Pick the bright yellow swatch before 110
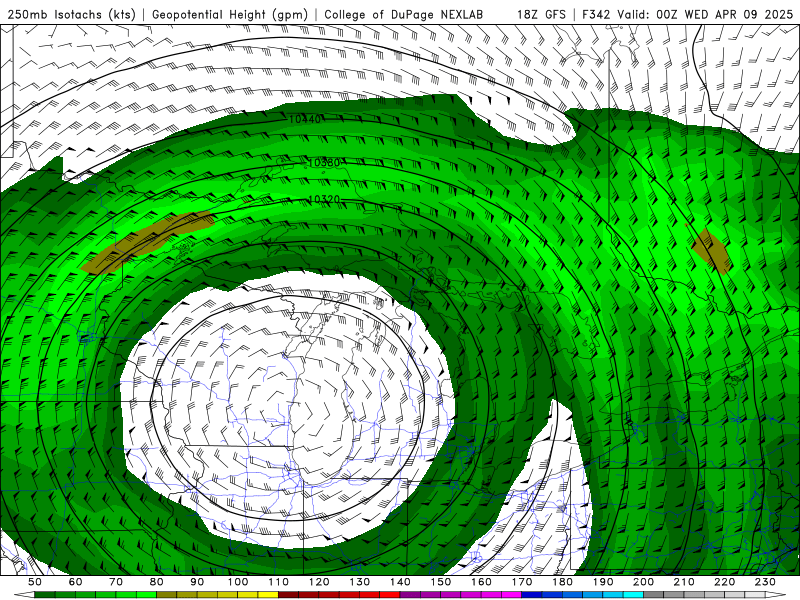The height and width of the screenshot is (600, 800). click(x=268, y=595)
